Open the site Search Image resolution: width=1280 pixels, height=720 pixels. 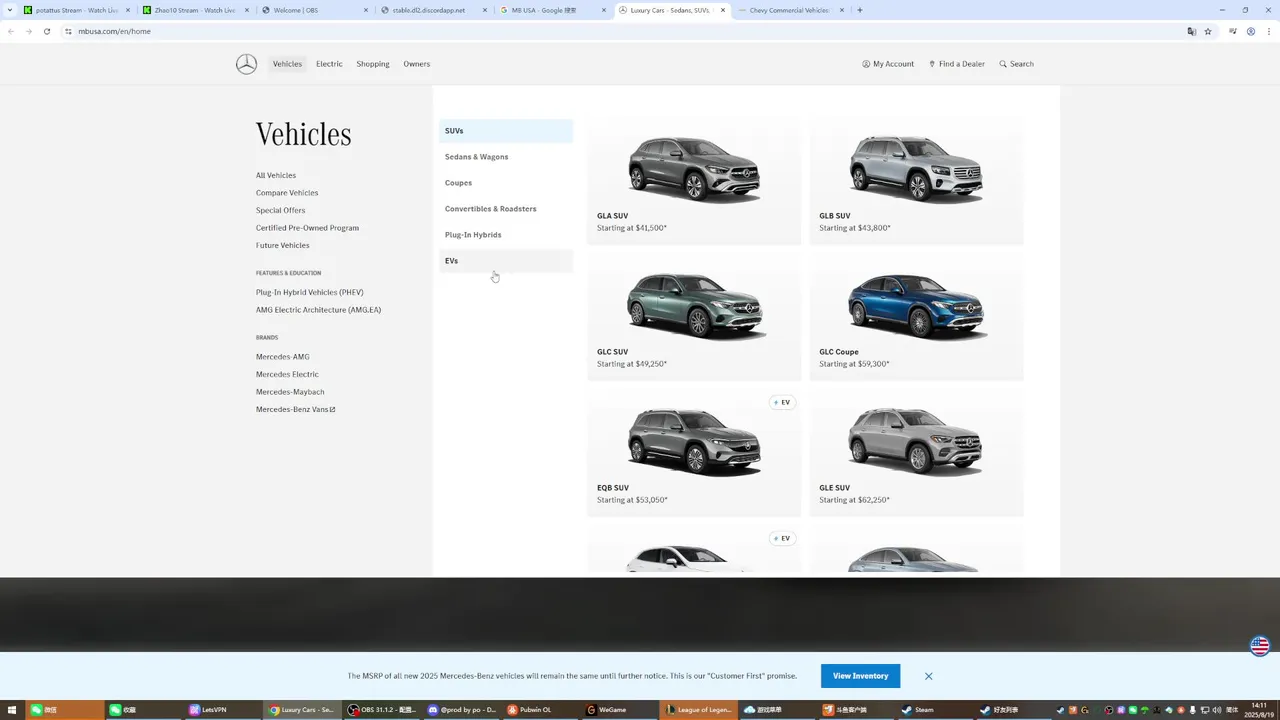(x=1017, y=64)
